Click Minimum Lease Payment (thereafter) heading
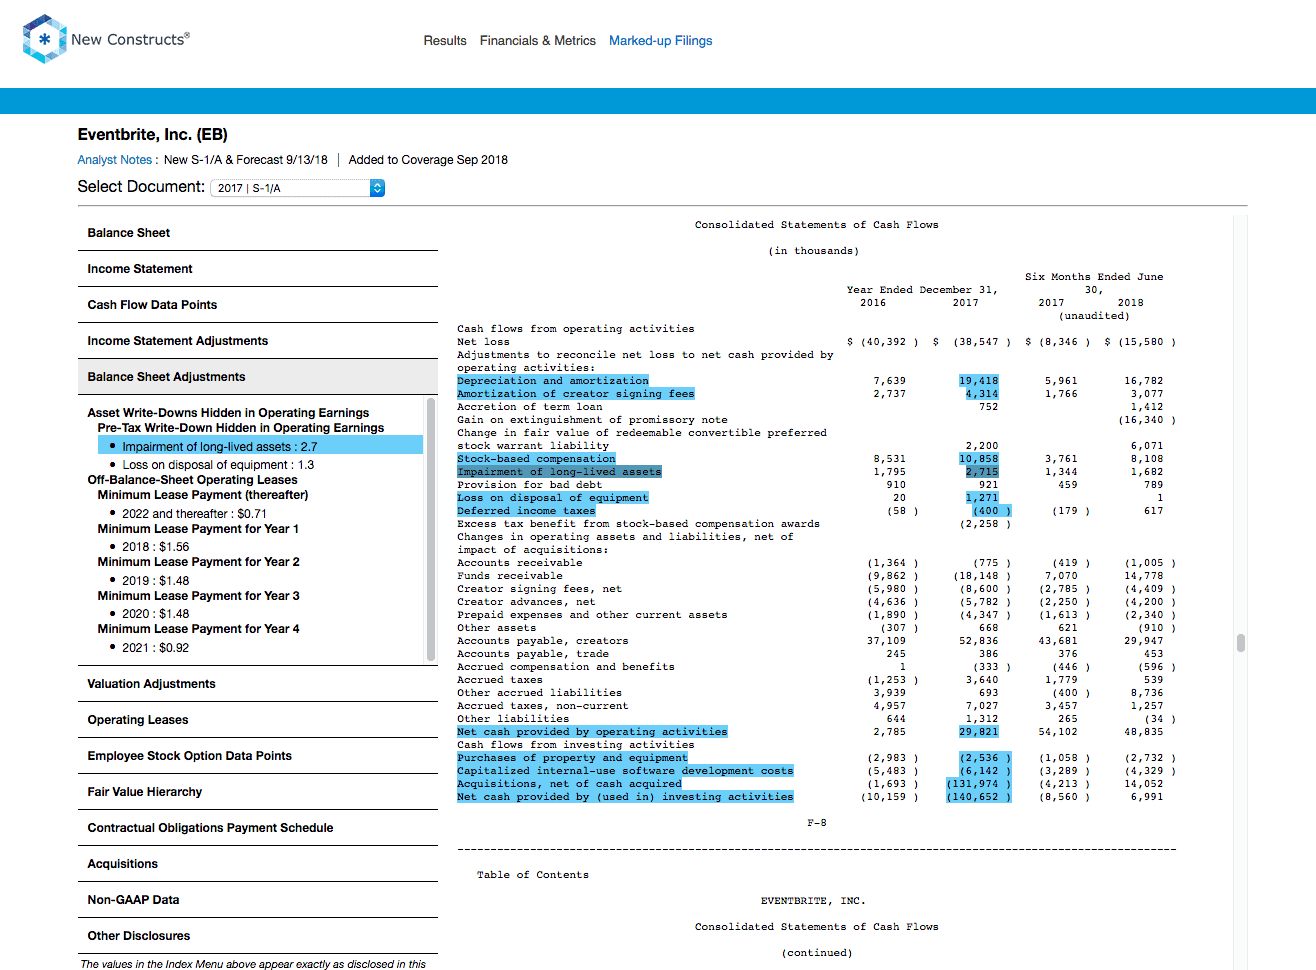 click(x=203, y=495)
